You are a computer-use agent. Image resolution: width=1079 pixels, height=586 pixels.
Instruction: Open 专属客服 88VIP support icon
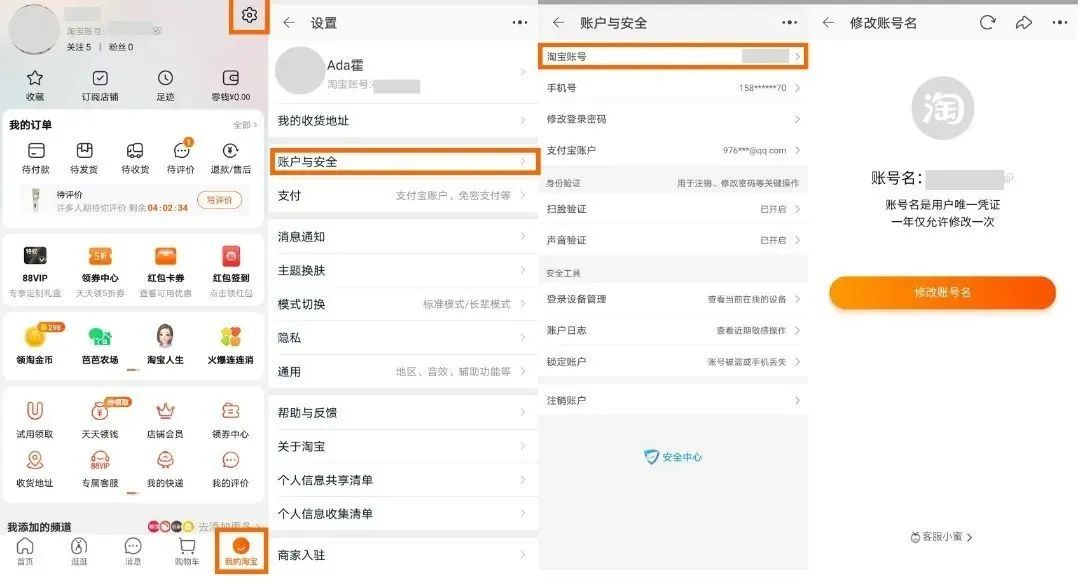[100, 459]
